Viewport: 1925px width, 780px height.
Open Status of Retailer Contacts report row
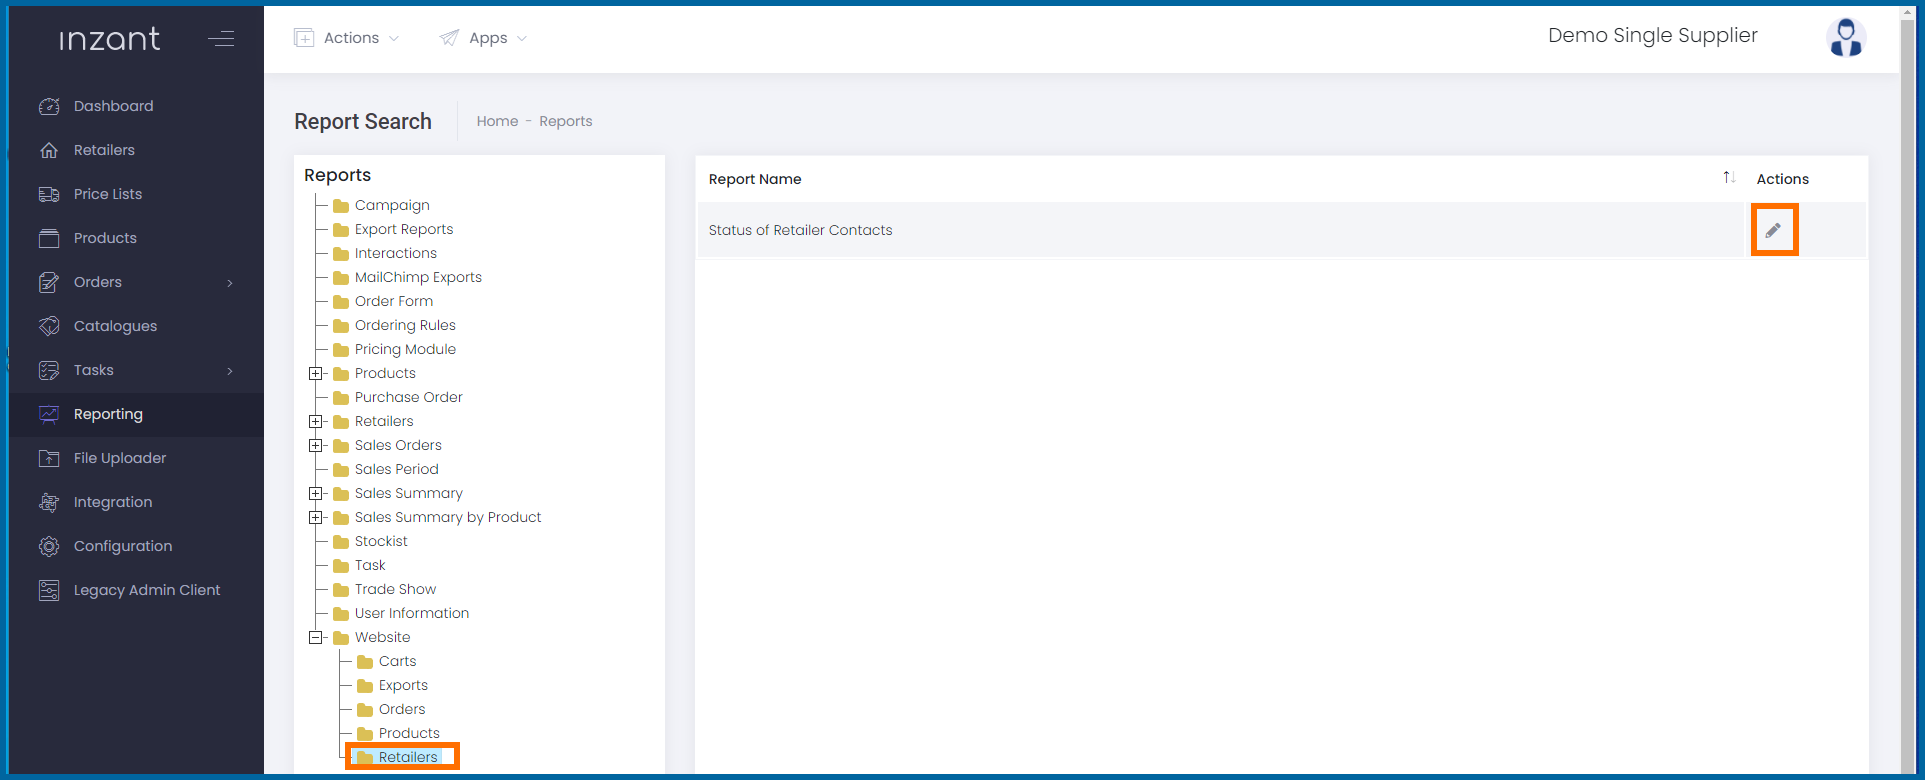(x=1220, y=230)
